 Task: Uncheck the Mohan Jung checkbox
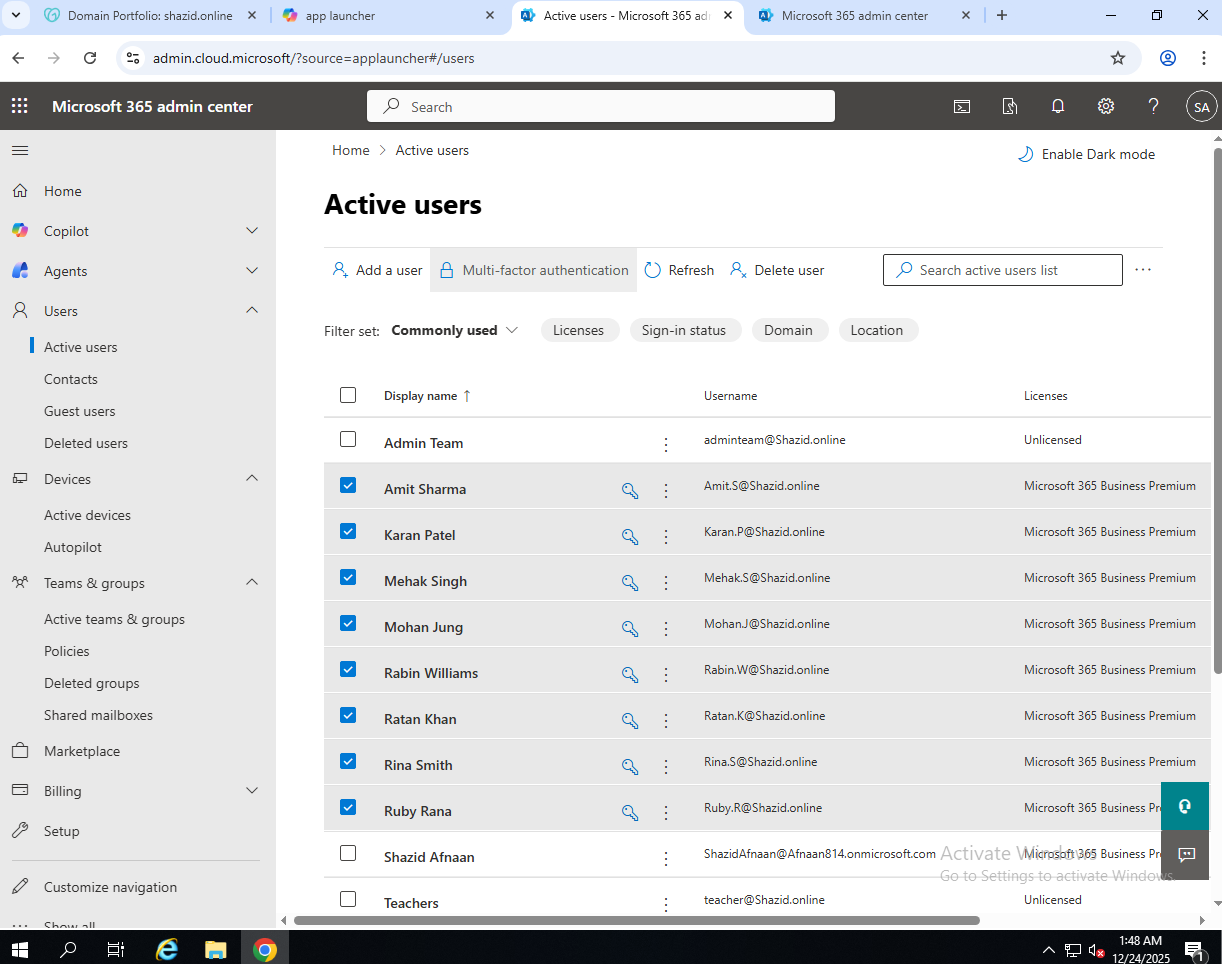click(348, 623)
